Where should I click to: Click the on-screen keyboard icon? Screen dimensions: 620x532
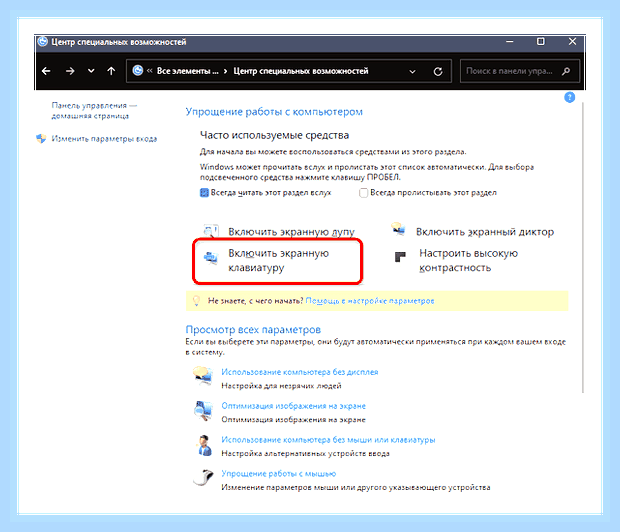coord(211,258)
